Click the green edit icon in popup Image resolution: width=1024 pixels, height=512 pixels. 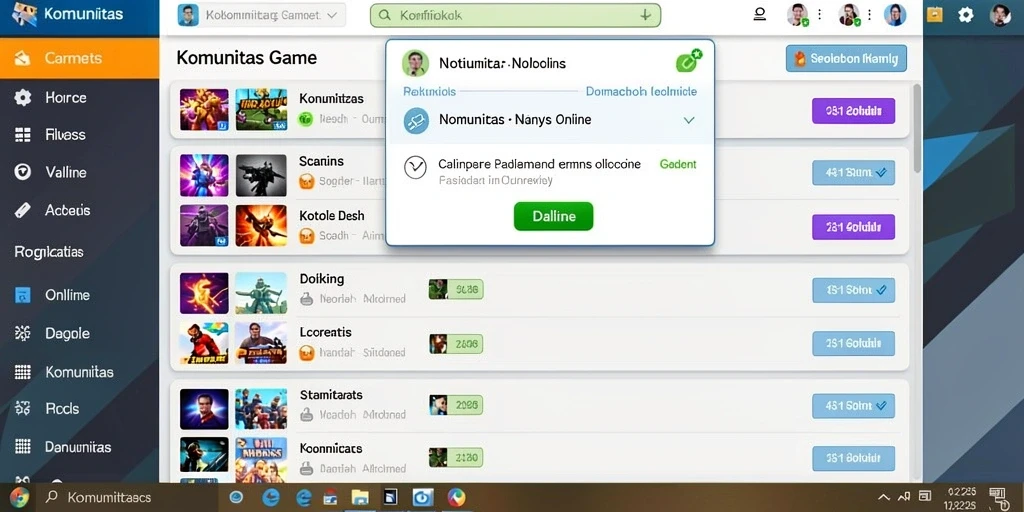(x=687, y=61)
